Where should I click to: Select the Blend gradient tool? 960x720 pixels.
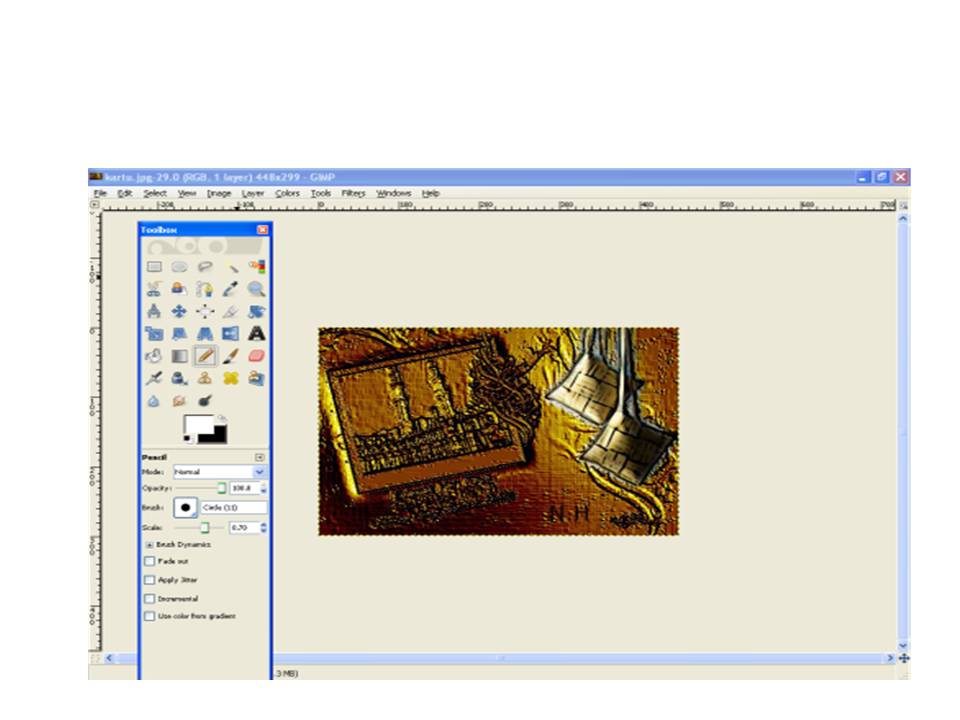click(179, 356)
